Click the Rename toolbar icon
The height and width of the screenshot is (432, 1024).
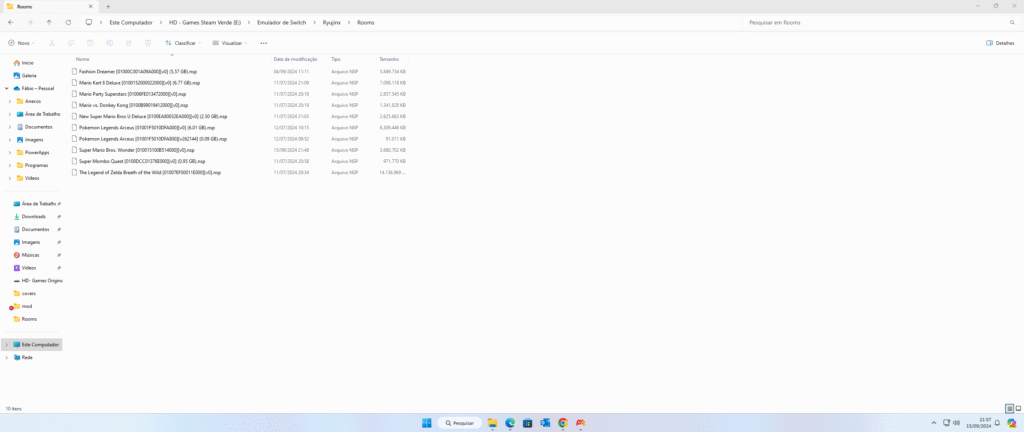point(110,43)
